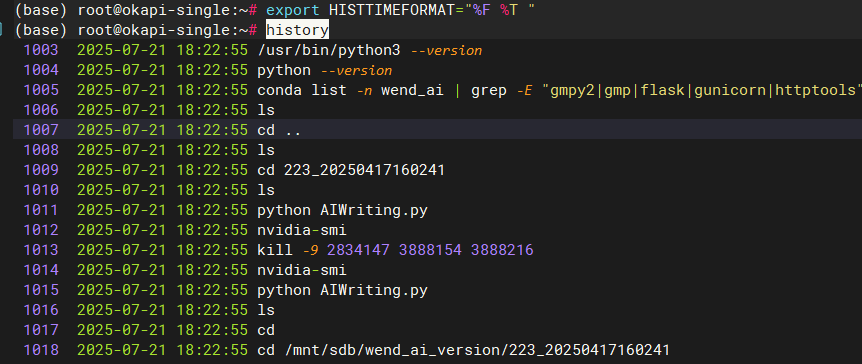Select the cd 223_20250417160241 command
Image resolution: width=862 pixels, height=364 pixels.
351,170
